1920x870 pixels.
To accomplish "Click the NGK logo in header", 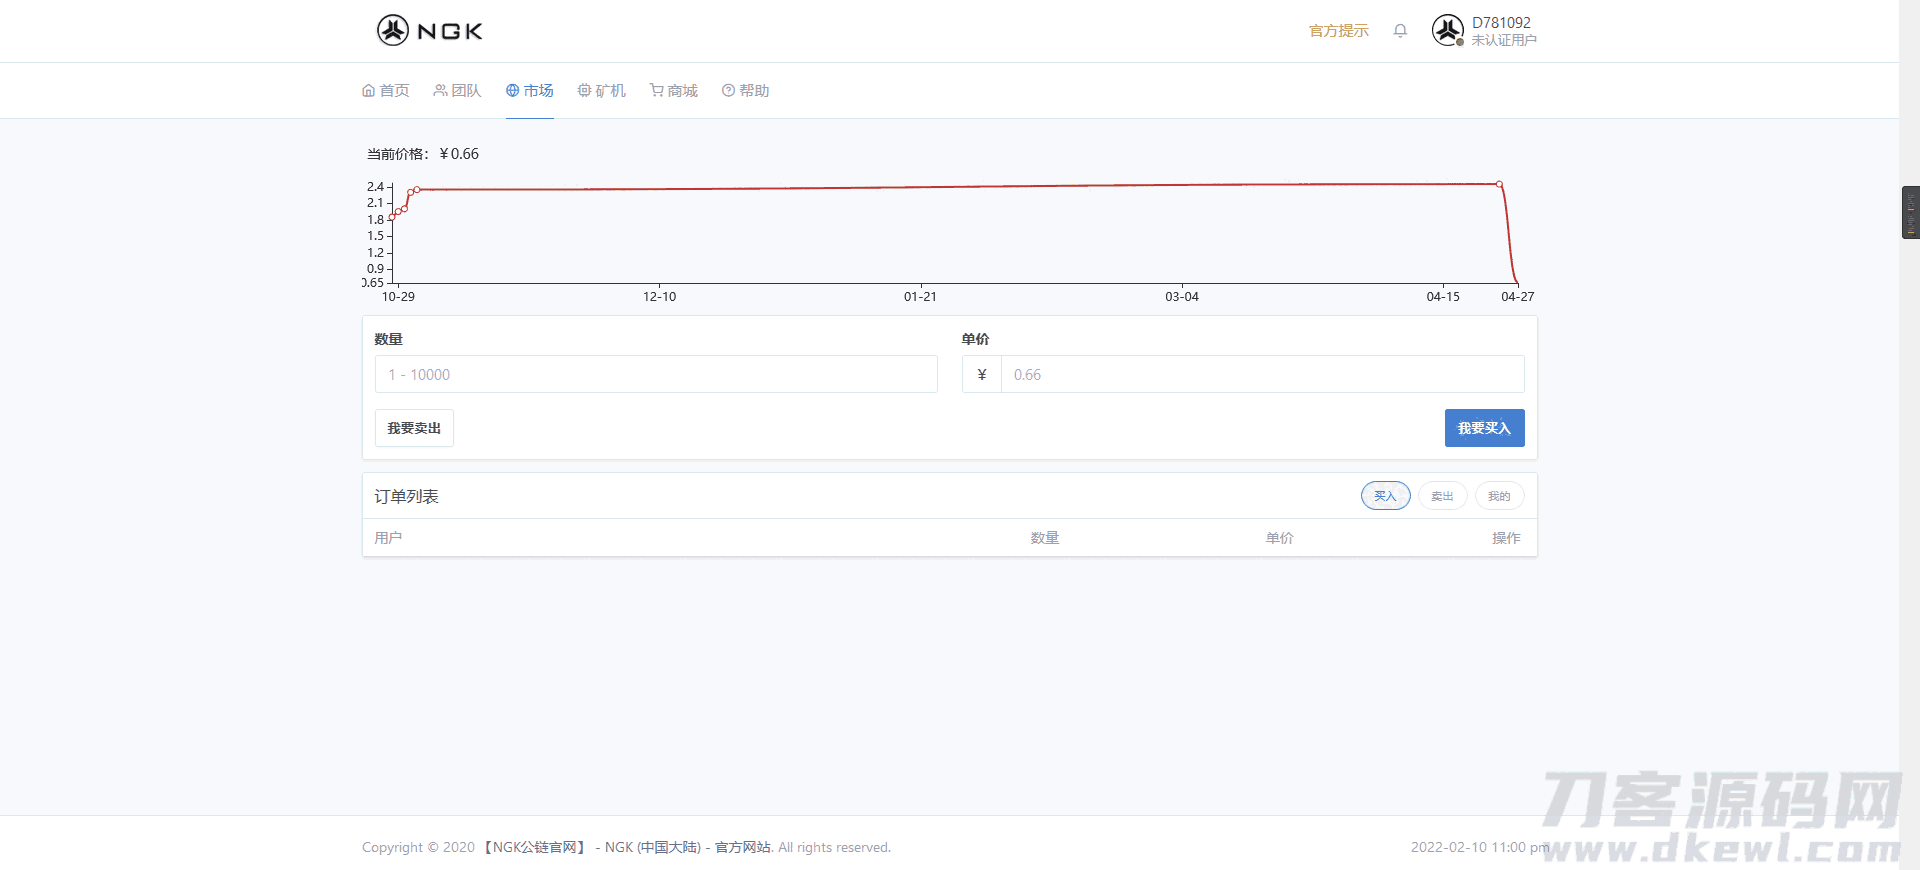I will click(430, 31).
